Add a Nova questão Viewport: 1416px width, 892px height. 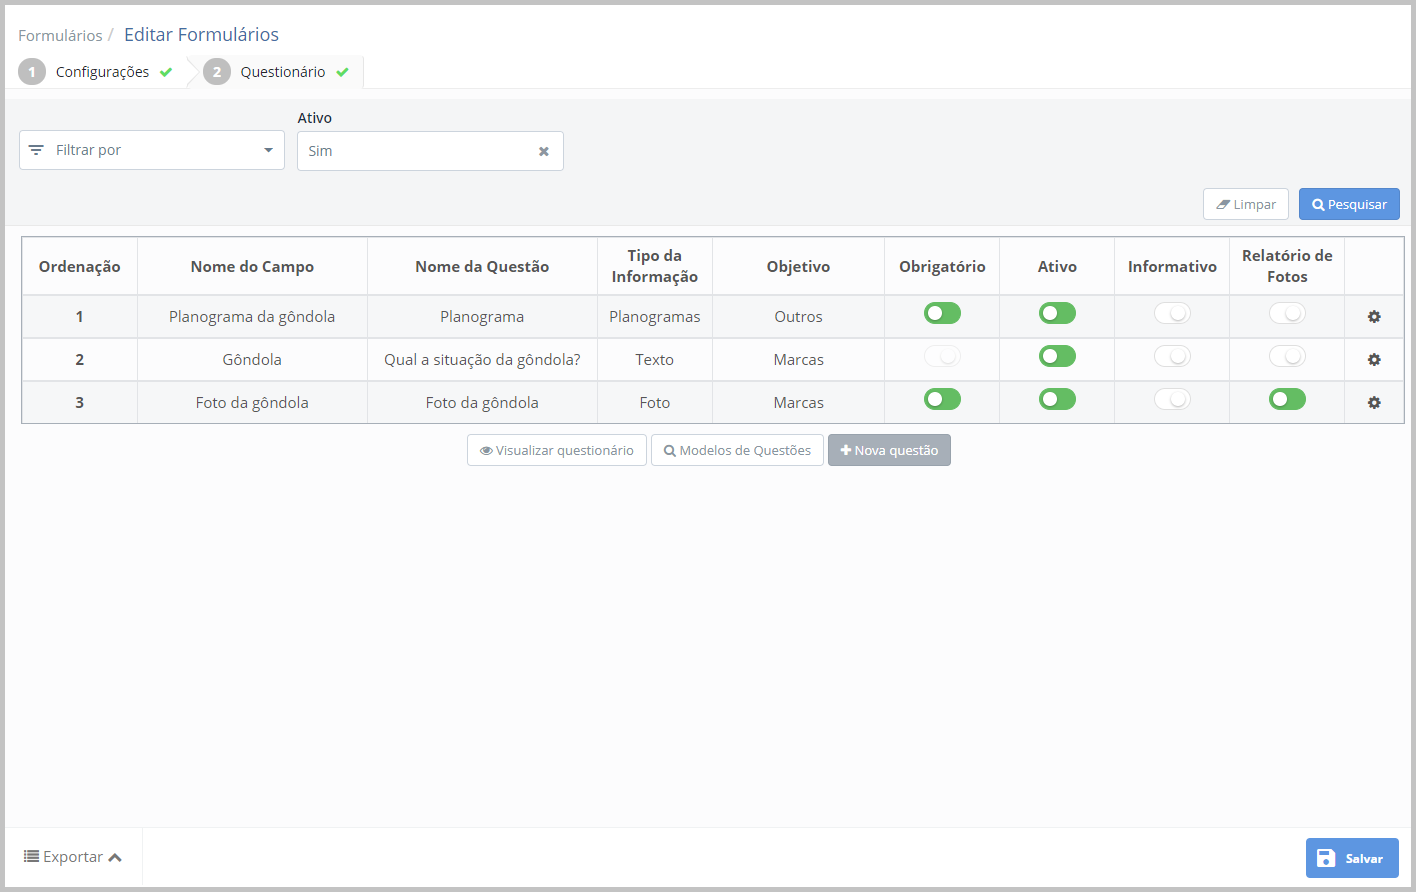(x=889, y=450)
